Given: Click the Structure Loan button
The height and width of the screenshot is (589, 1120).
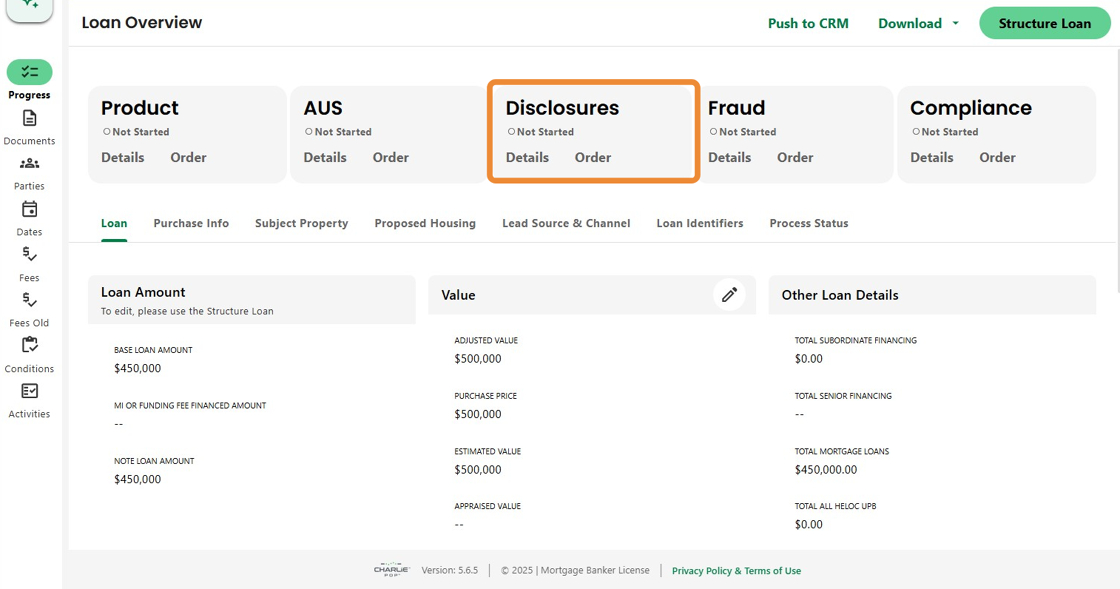Looking at the screenshot, I should pos(1044,23).
